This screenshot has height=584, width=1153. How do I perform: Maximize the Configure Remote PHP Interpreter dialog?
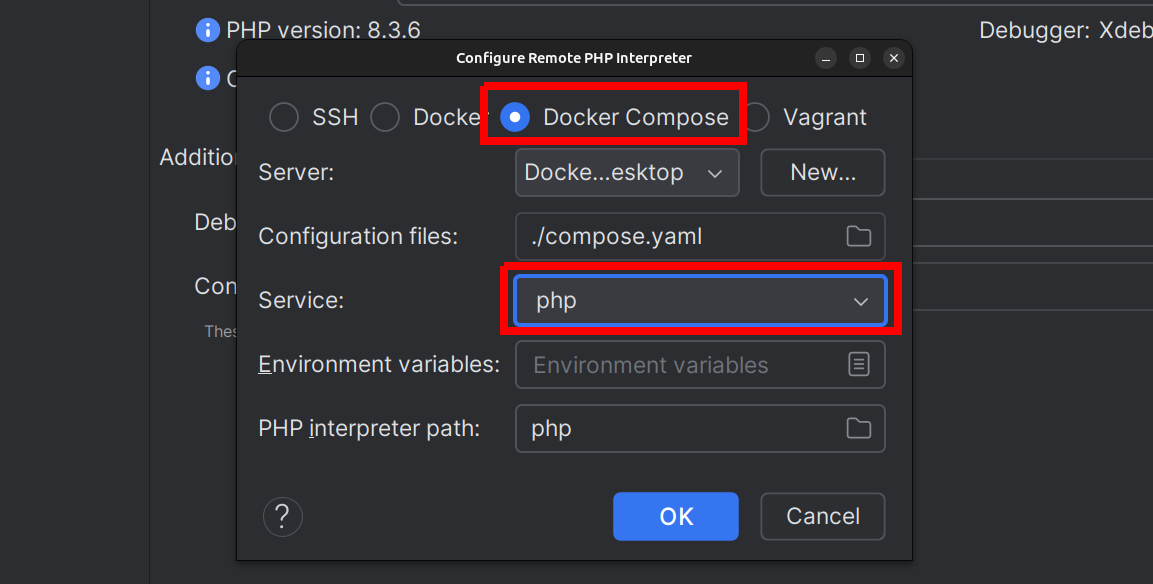[859, 58]
